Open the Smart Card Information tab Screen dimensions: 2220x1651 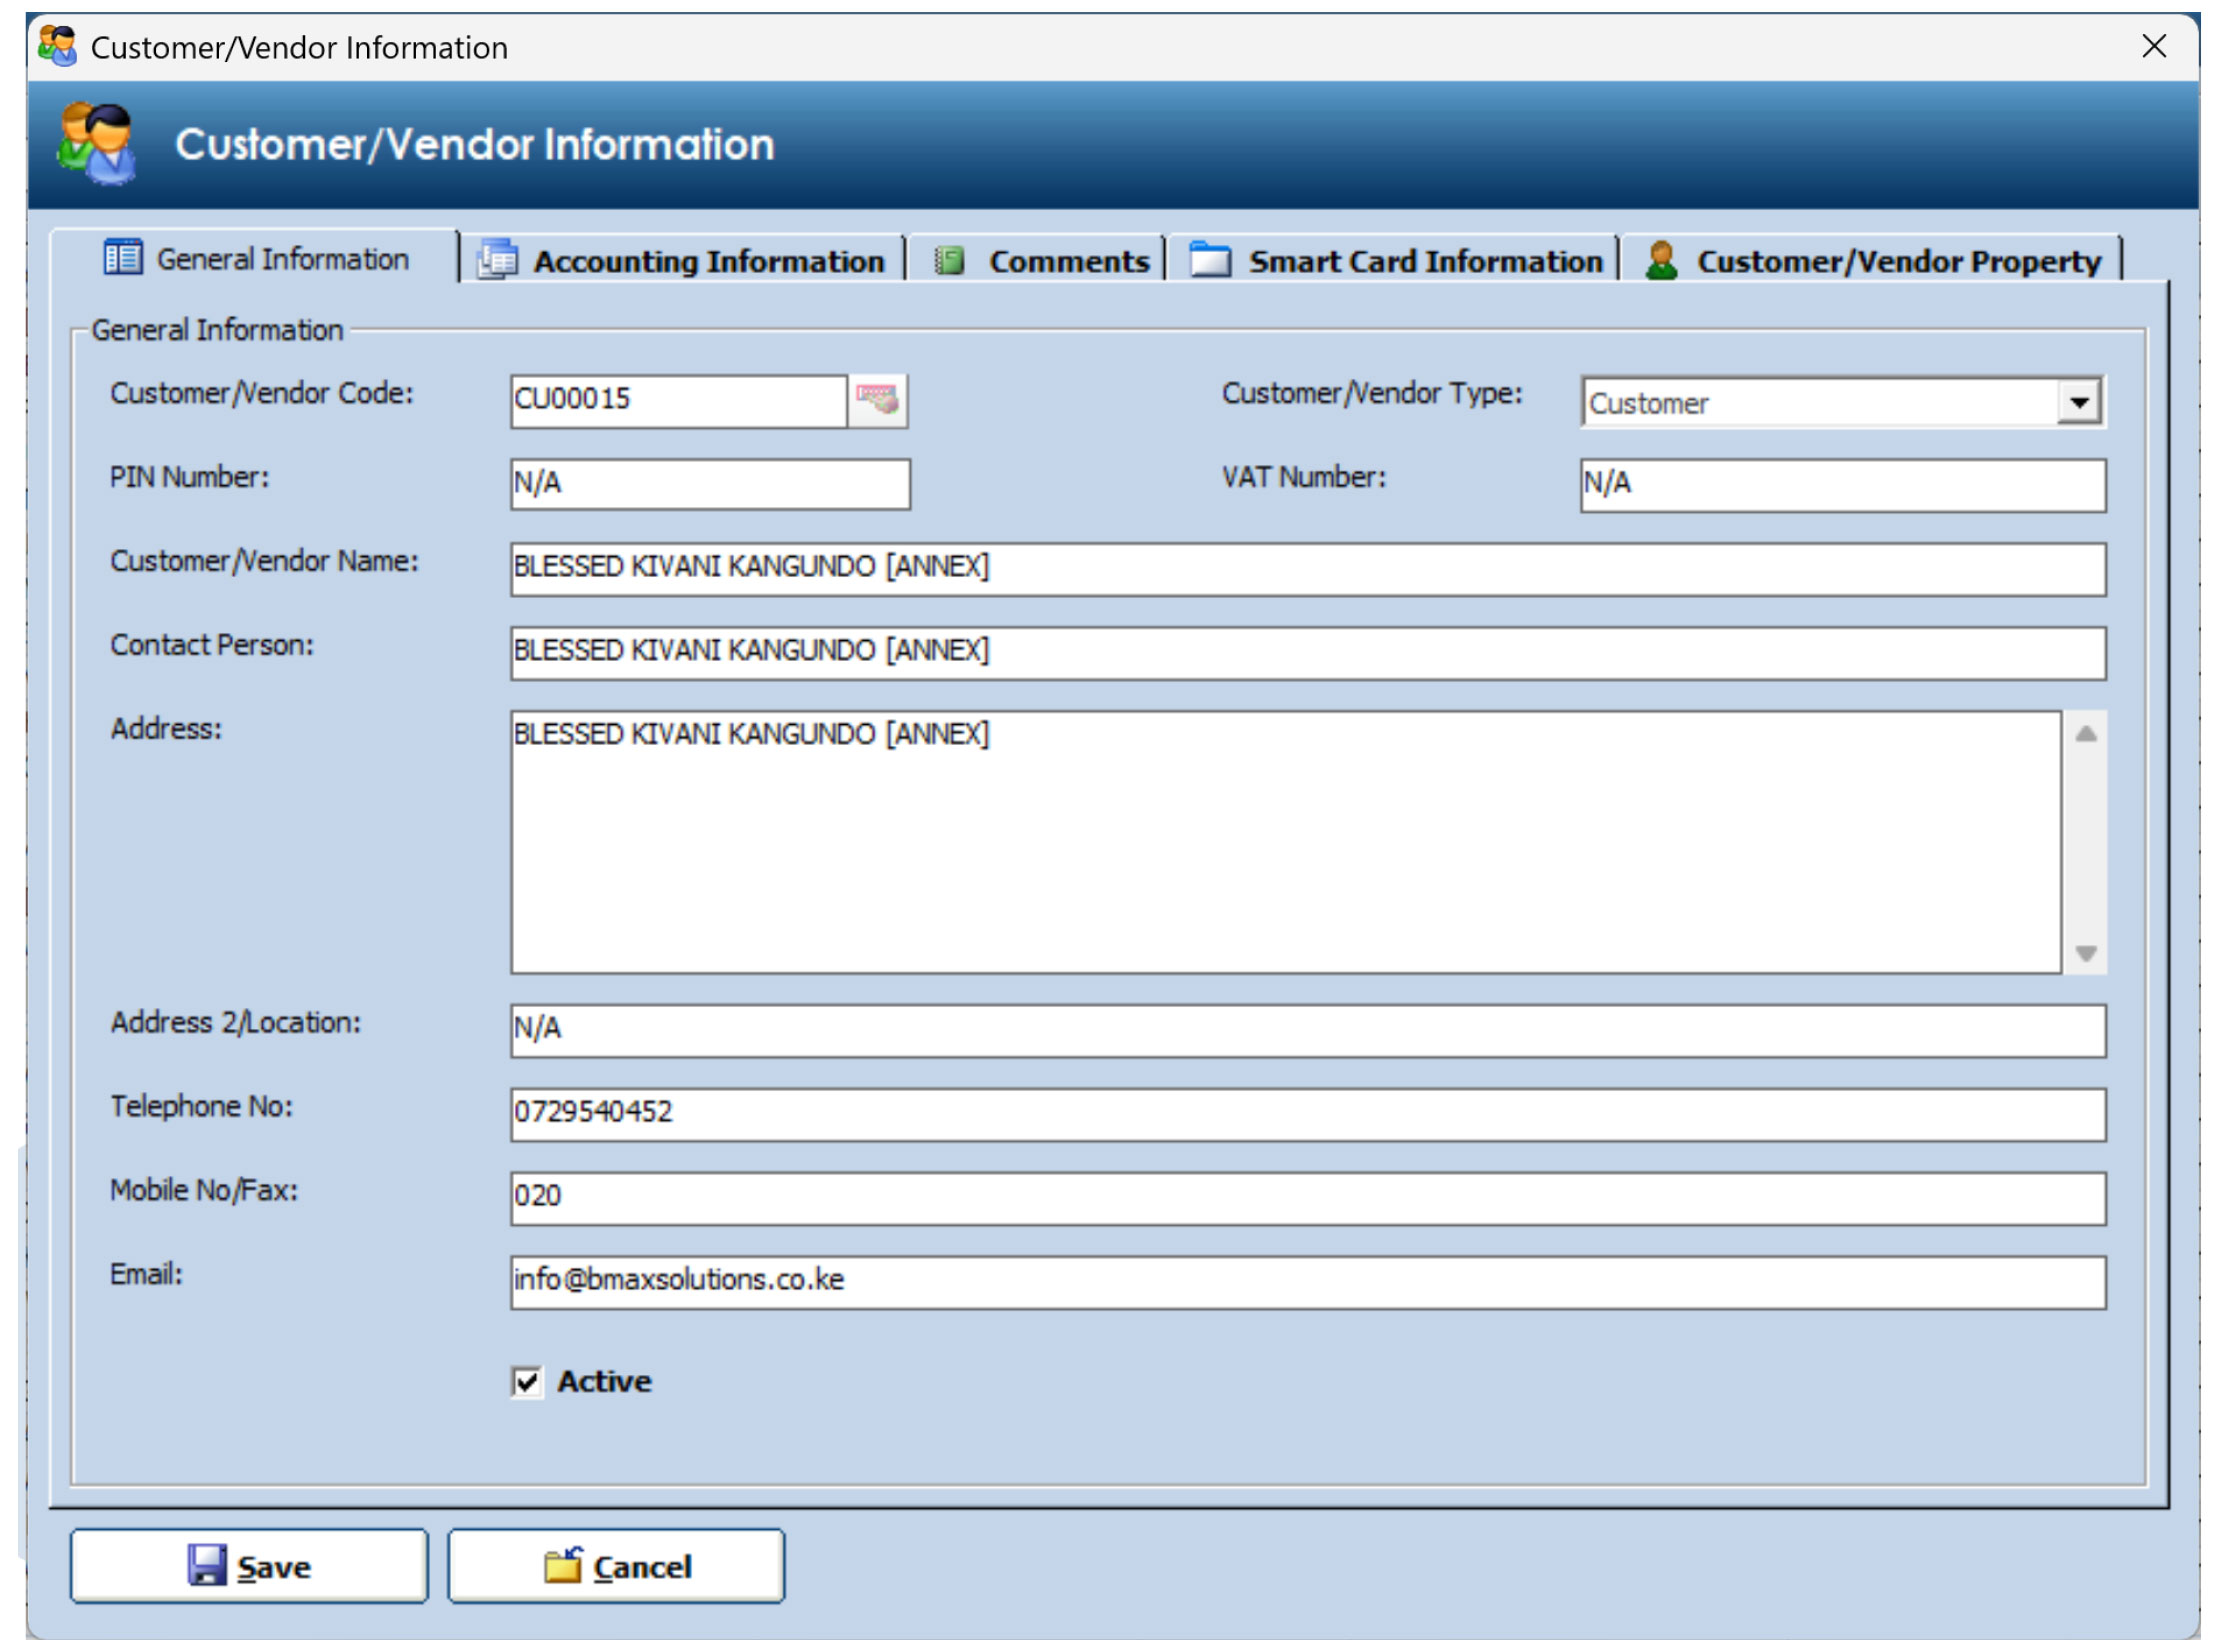tap(1424, 261)
